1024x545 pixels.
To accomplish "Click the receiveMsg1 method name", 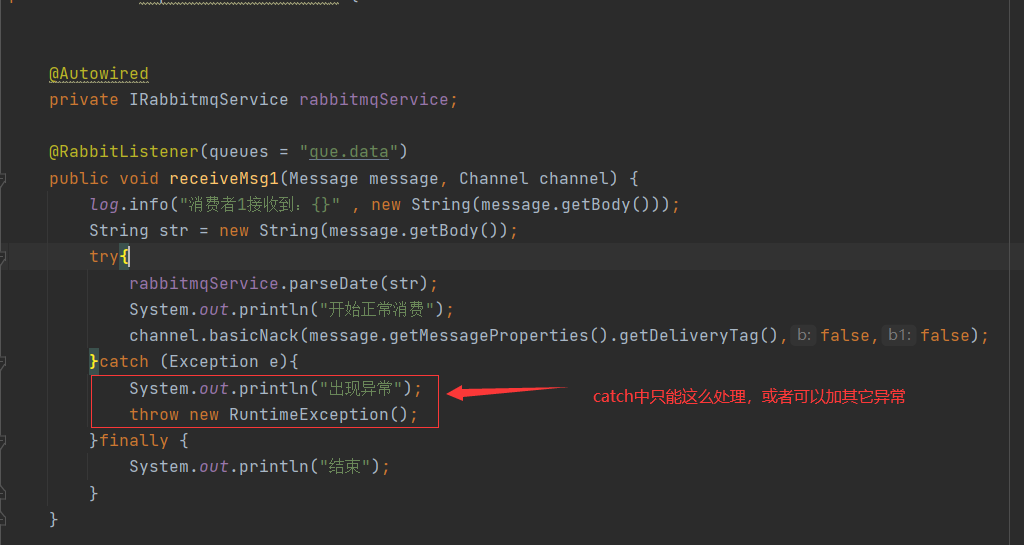I will 224,179.
